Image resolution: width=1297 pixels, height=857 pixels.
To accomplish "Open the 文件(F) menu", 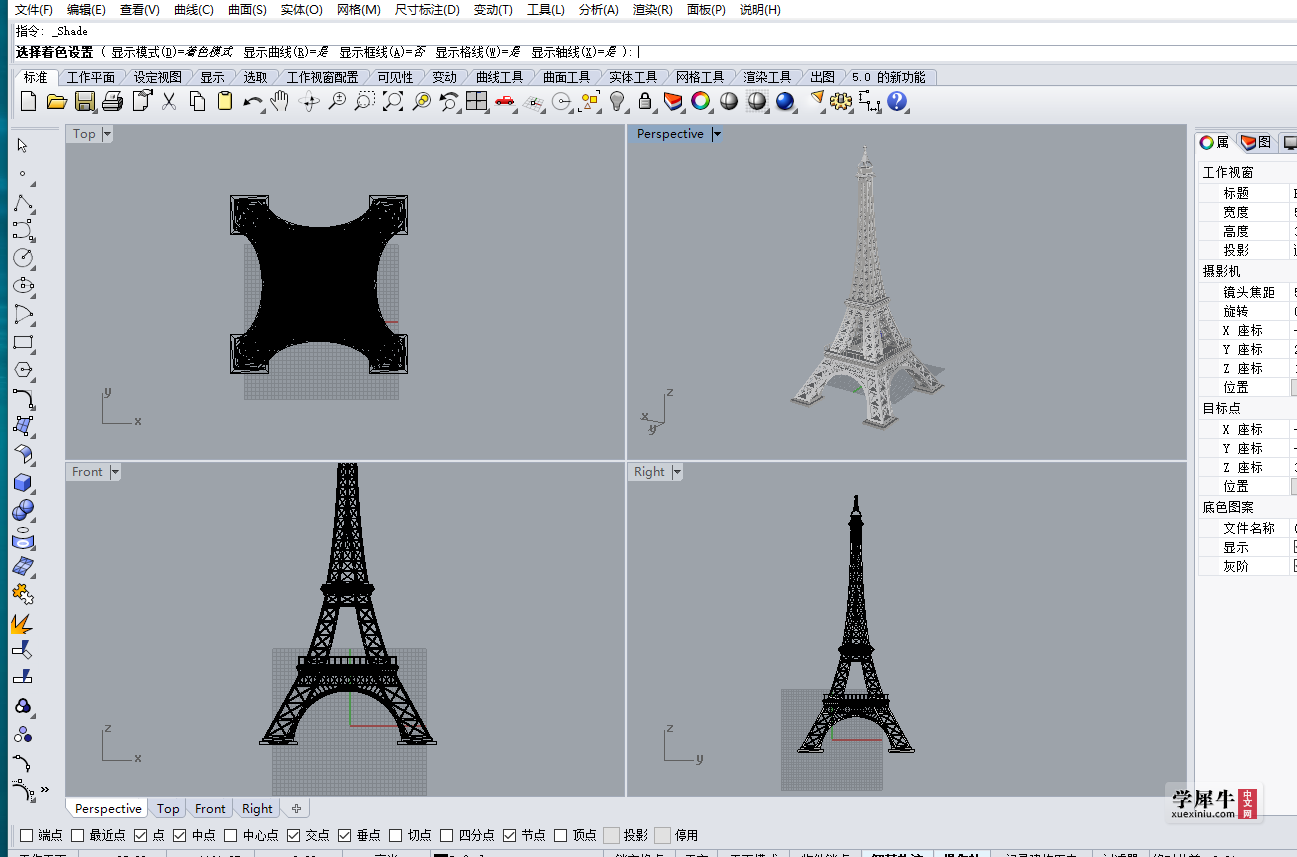I will 33,10.
